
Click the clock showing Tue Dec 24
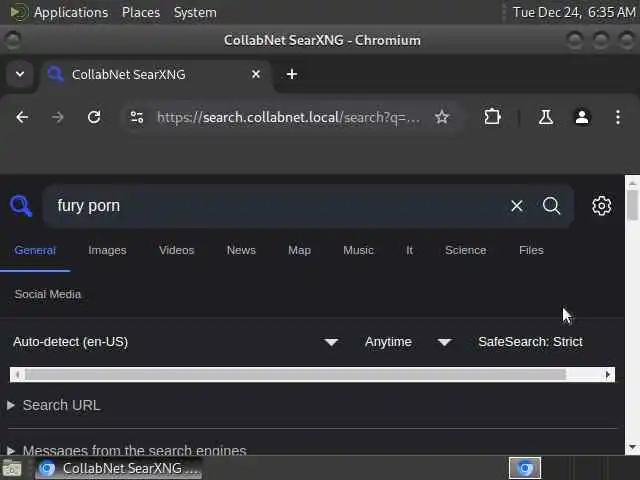[574, 12]
